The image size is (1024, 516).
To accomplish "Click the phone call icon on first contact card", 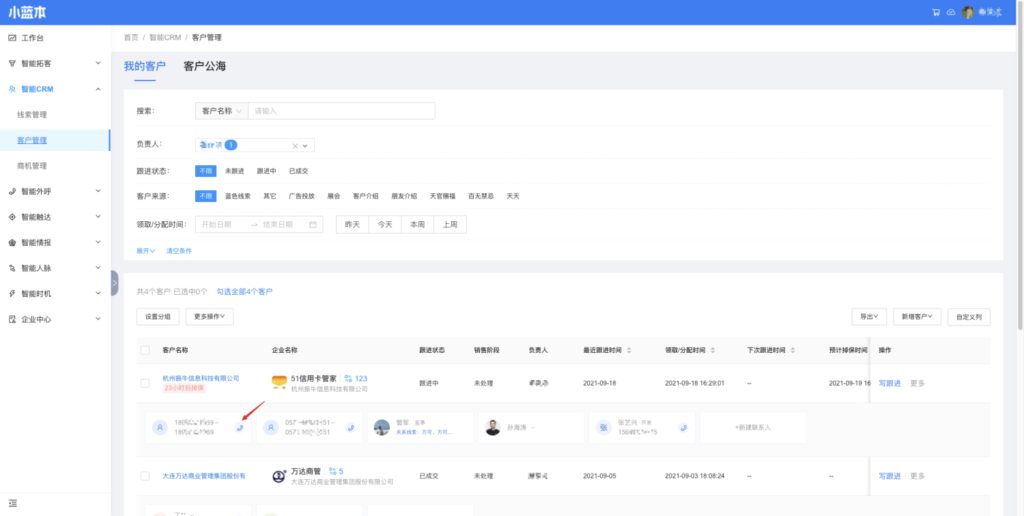I will click(239, 427).
